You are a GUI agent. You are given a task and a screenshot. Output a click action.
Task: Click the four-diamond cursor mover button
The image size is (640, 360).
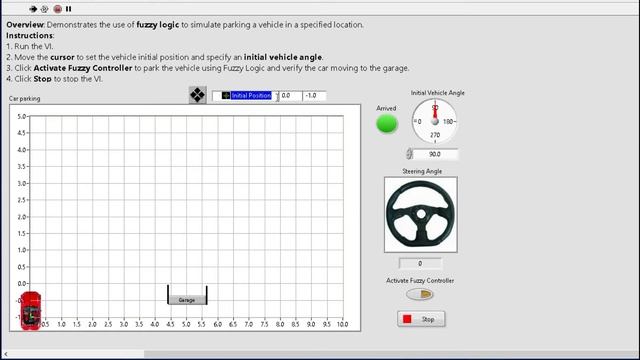pyautogui.click(x=198, y=95)
